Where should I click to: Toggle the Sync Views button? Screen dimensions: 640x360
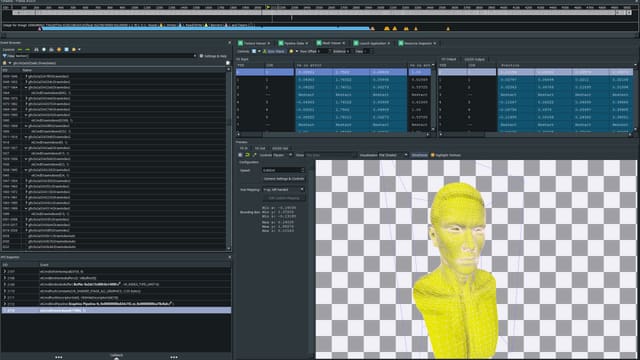click(273, 51)
